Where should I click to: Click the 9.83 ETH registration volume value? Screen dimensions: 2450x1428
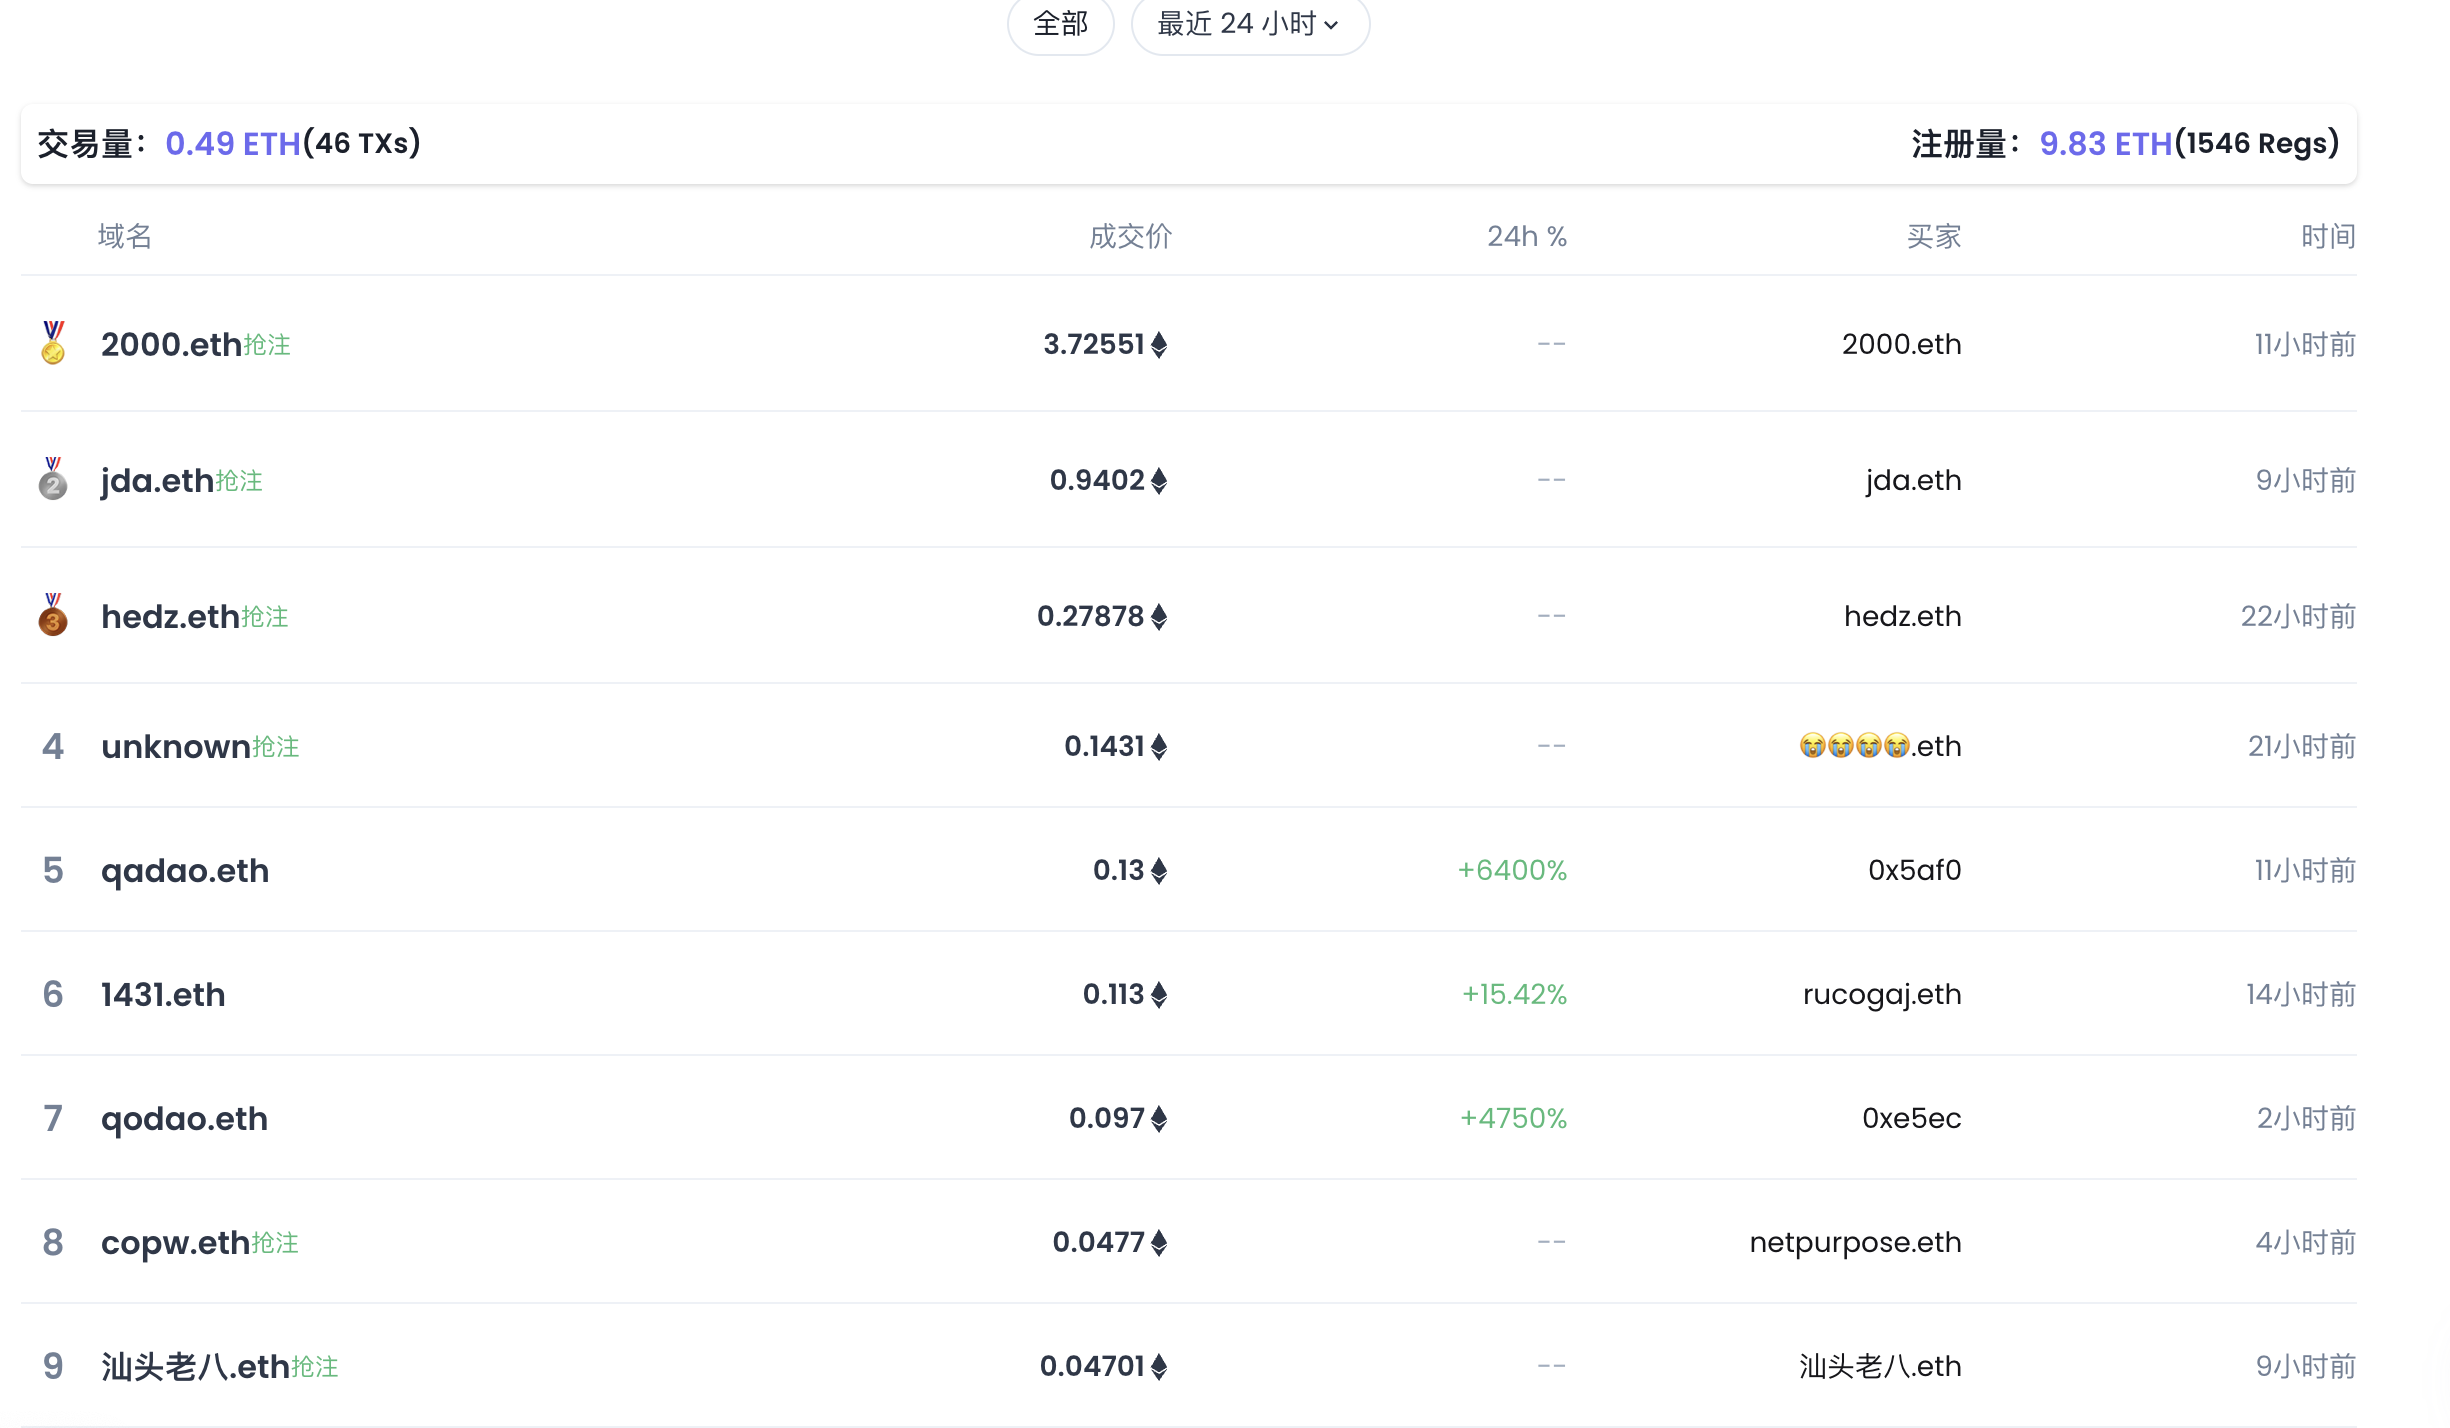pyautogui.click(x=2105, y=144)
